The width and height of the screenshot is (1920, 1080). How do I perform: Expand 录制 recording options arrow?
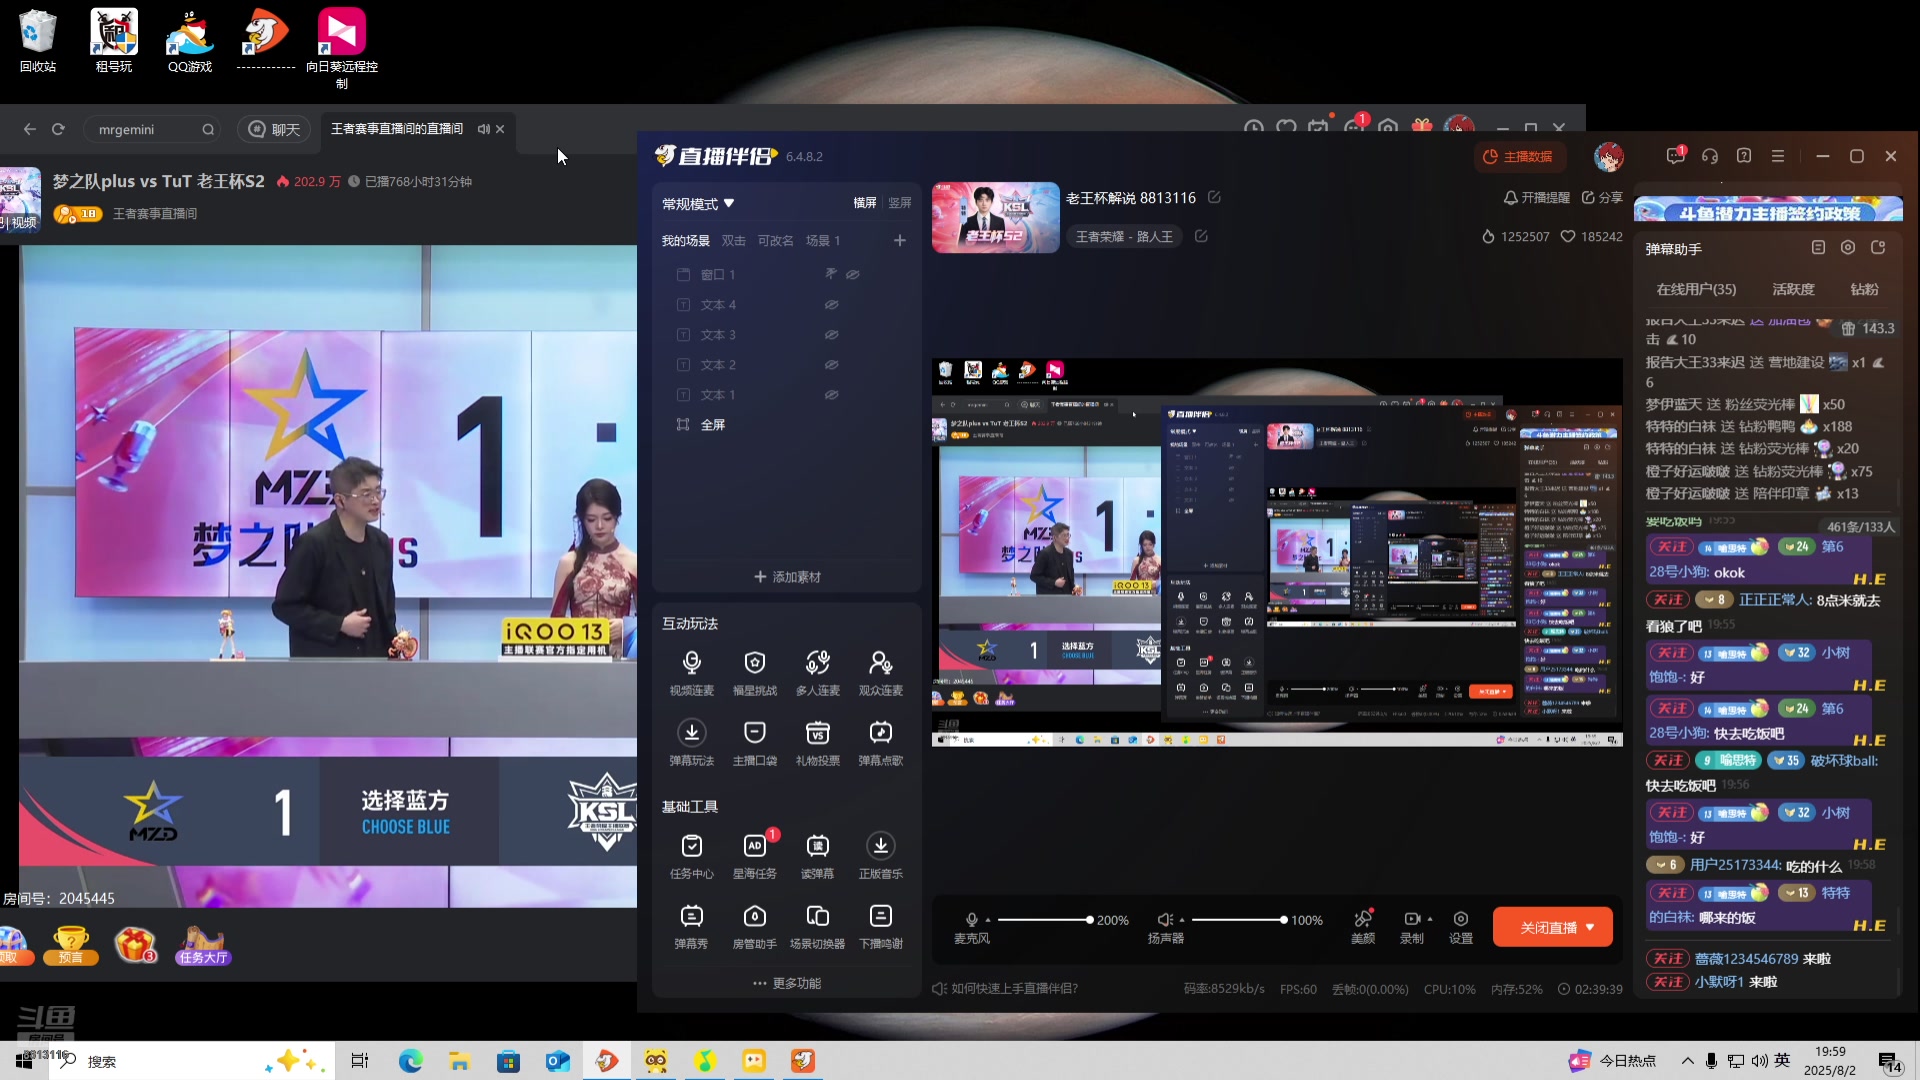1430,919
